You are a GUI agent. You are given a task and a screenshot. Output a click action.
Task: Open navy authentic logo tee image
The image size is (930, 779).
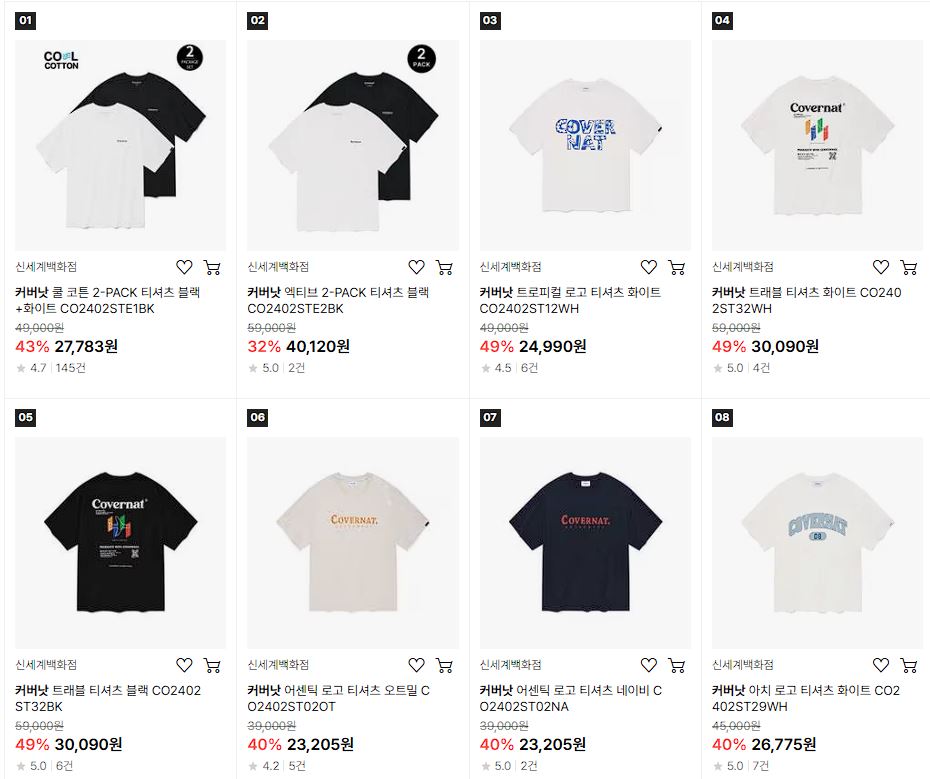(585, 543)
